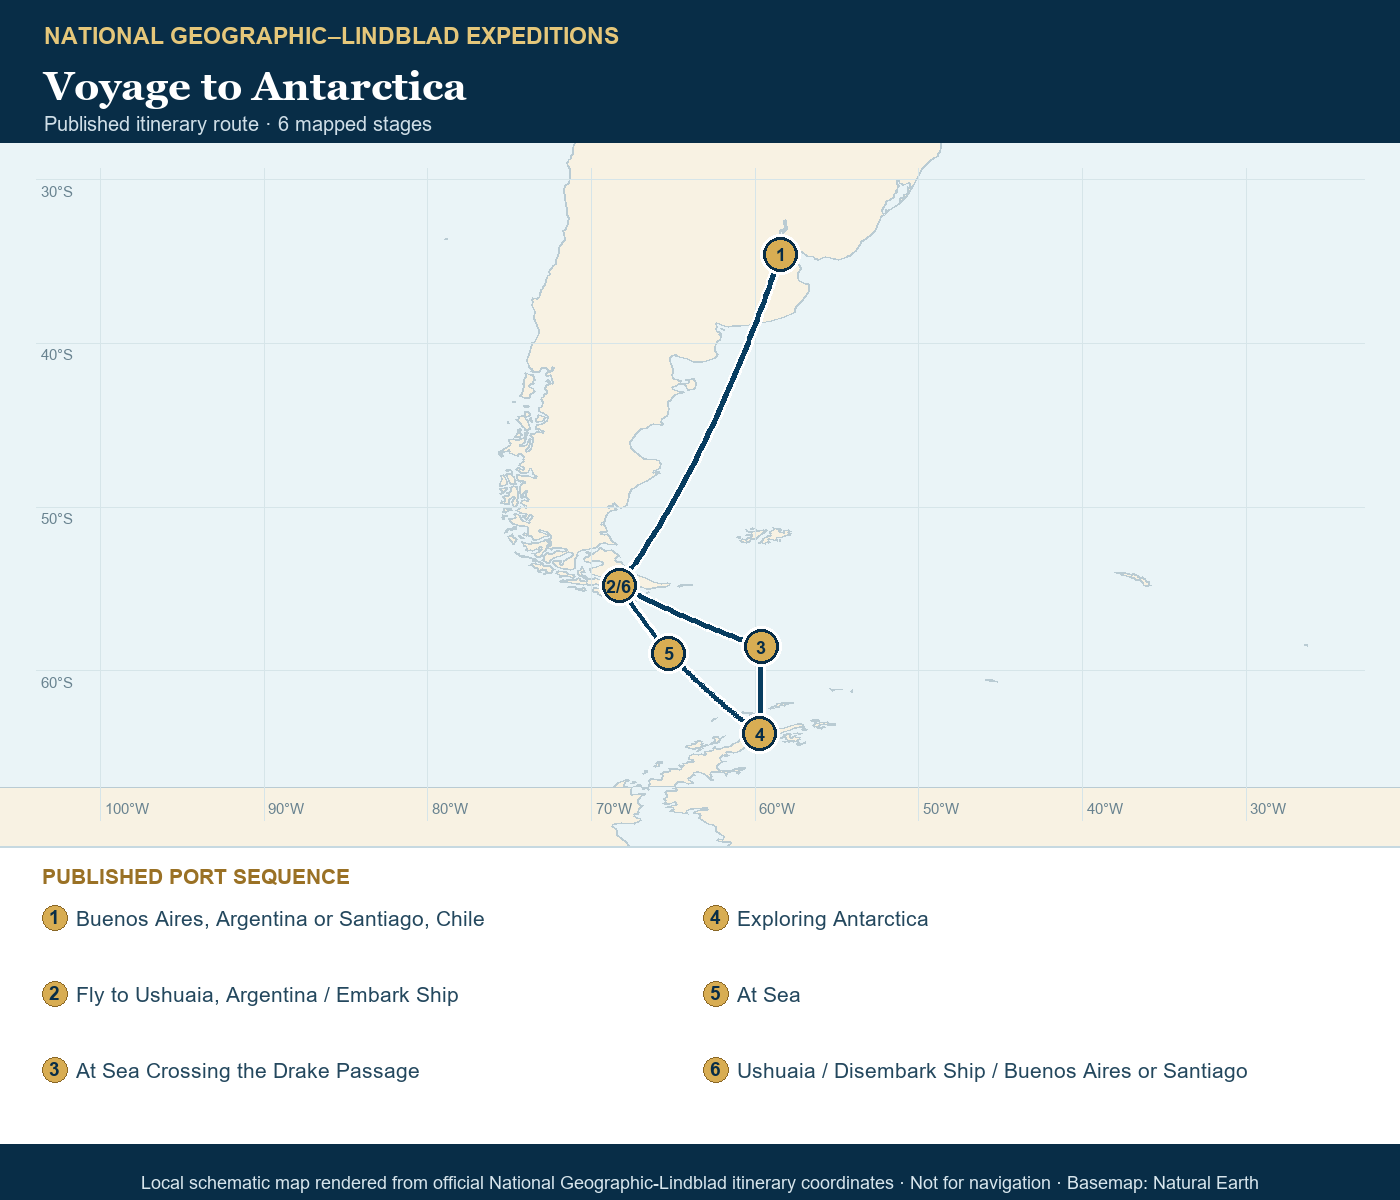Select legend badge 2 beside Fly to Ushuaia
Image resolution: width=1400 pixels, height=1200 pixels.
(55, 994)
